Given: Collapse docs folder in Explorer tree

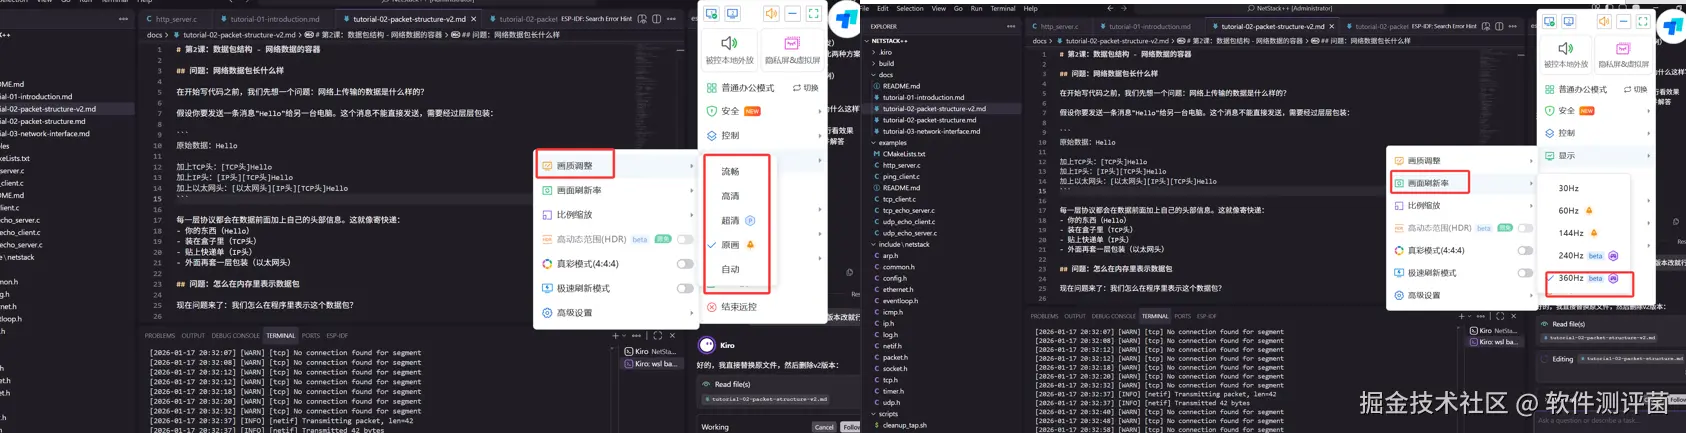Looking at the screenshot, I should (x=885, y=75).
